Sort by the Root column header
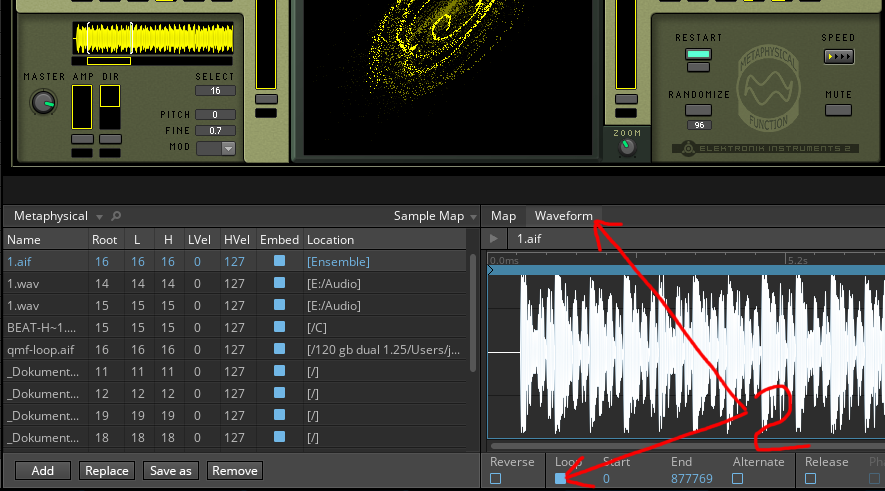 (x=104, y=240)
